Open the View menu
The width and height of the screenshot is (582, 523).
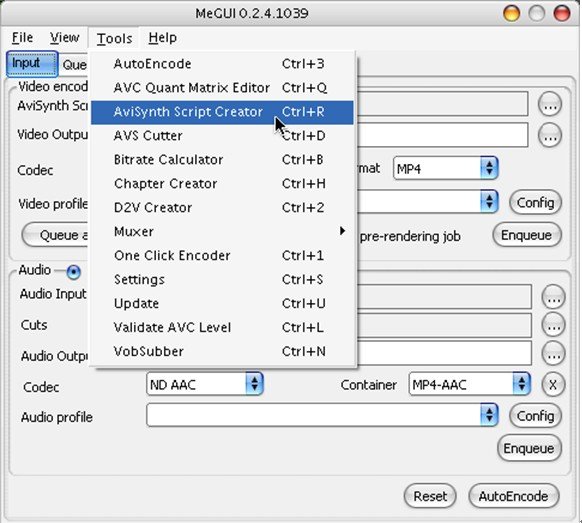(65, 38)
